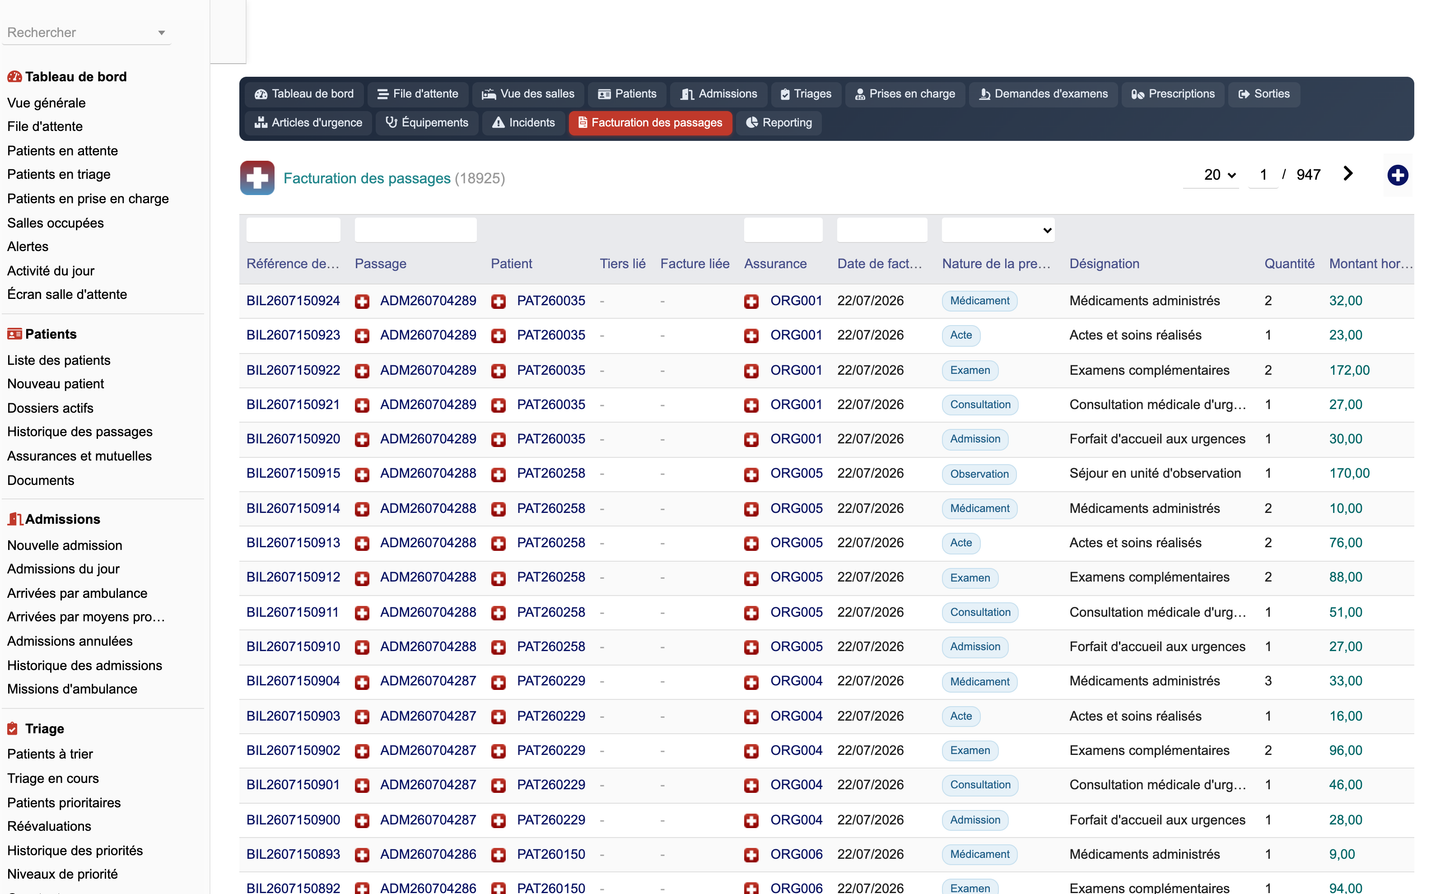Click the patient icon in row BIL2607150910

498,648
